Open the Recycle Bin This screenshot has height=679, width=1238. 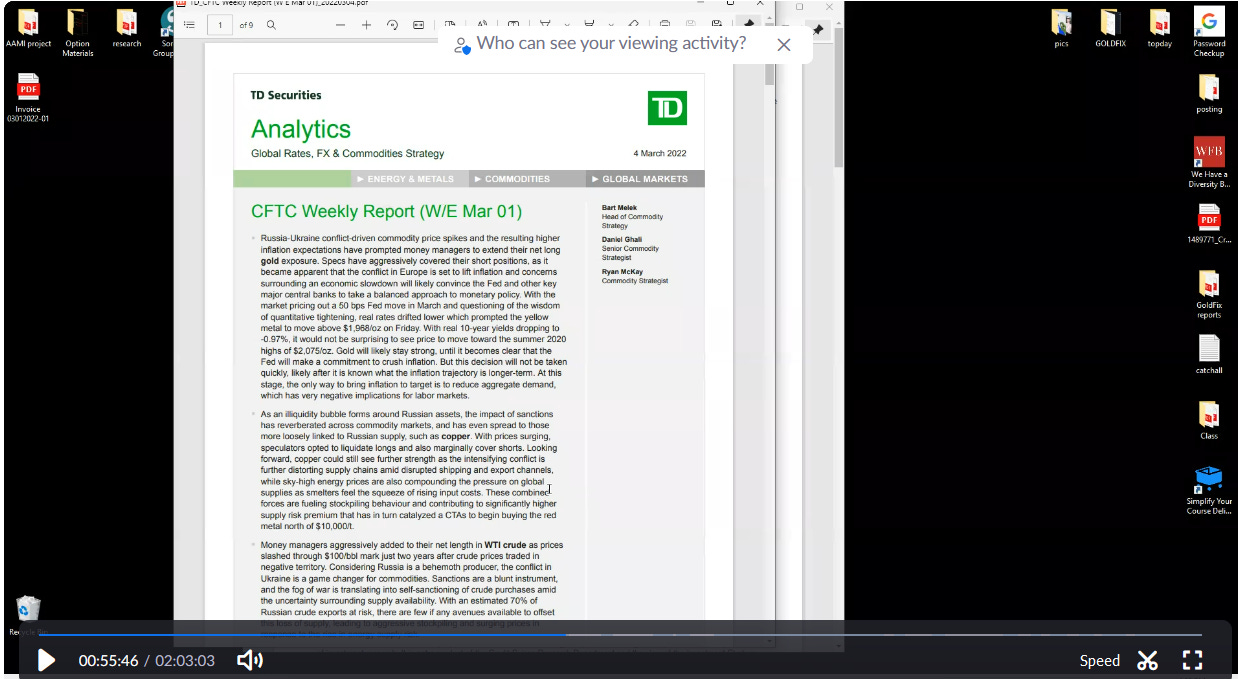click(29, 615)
